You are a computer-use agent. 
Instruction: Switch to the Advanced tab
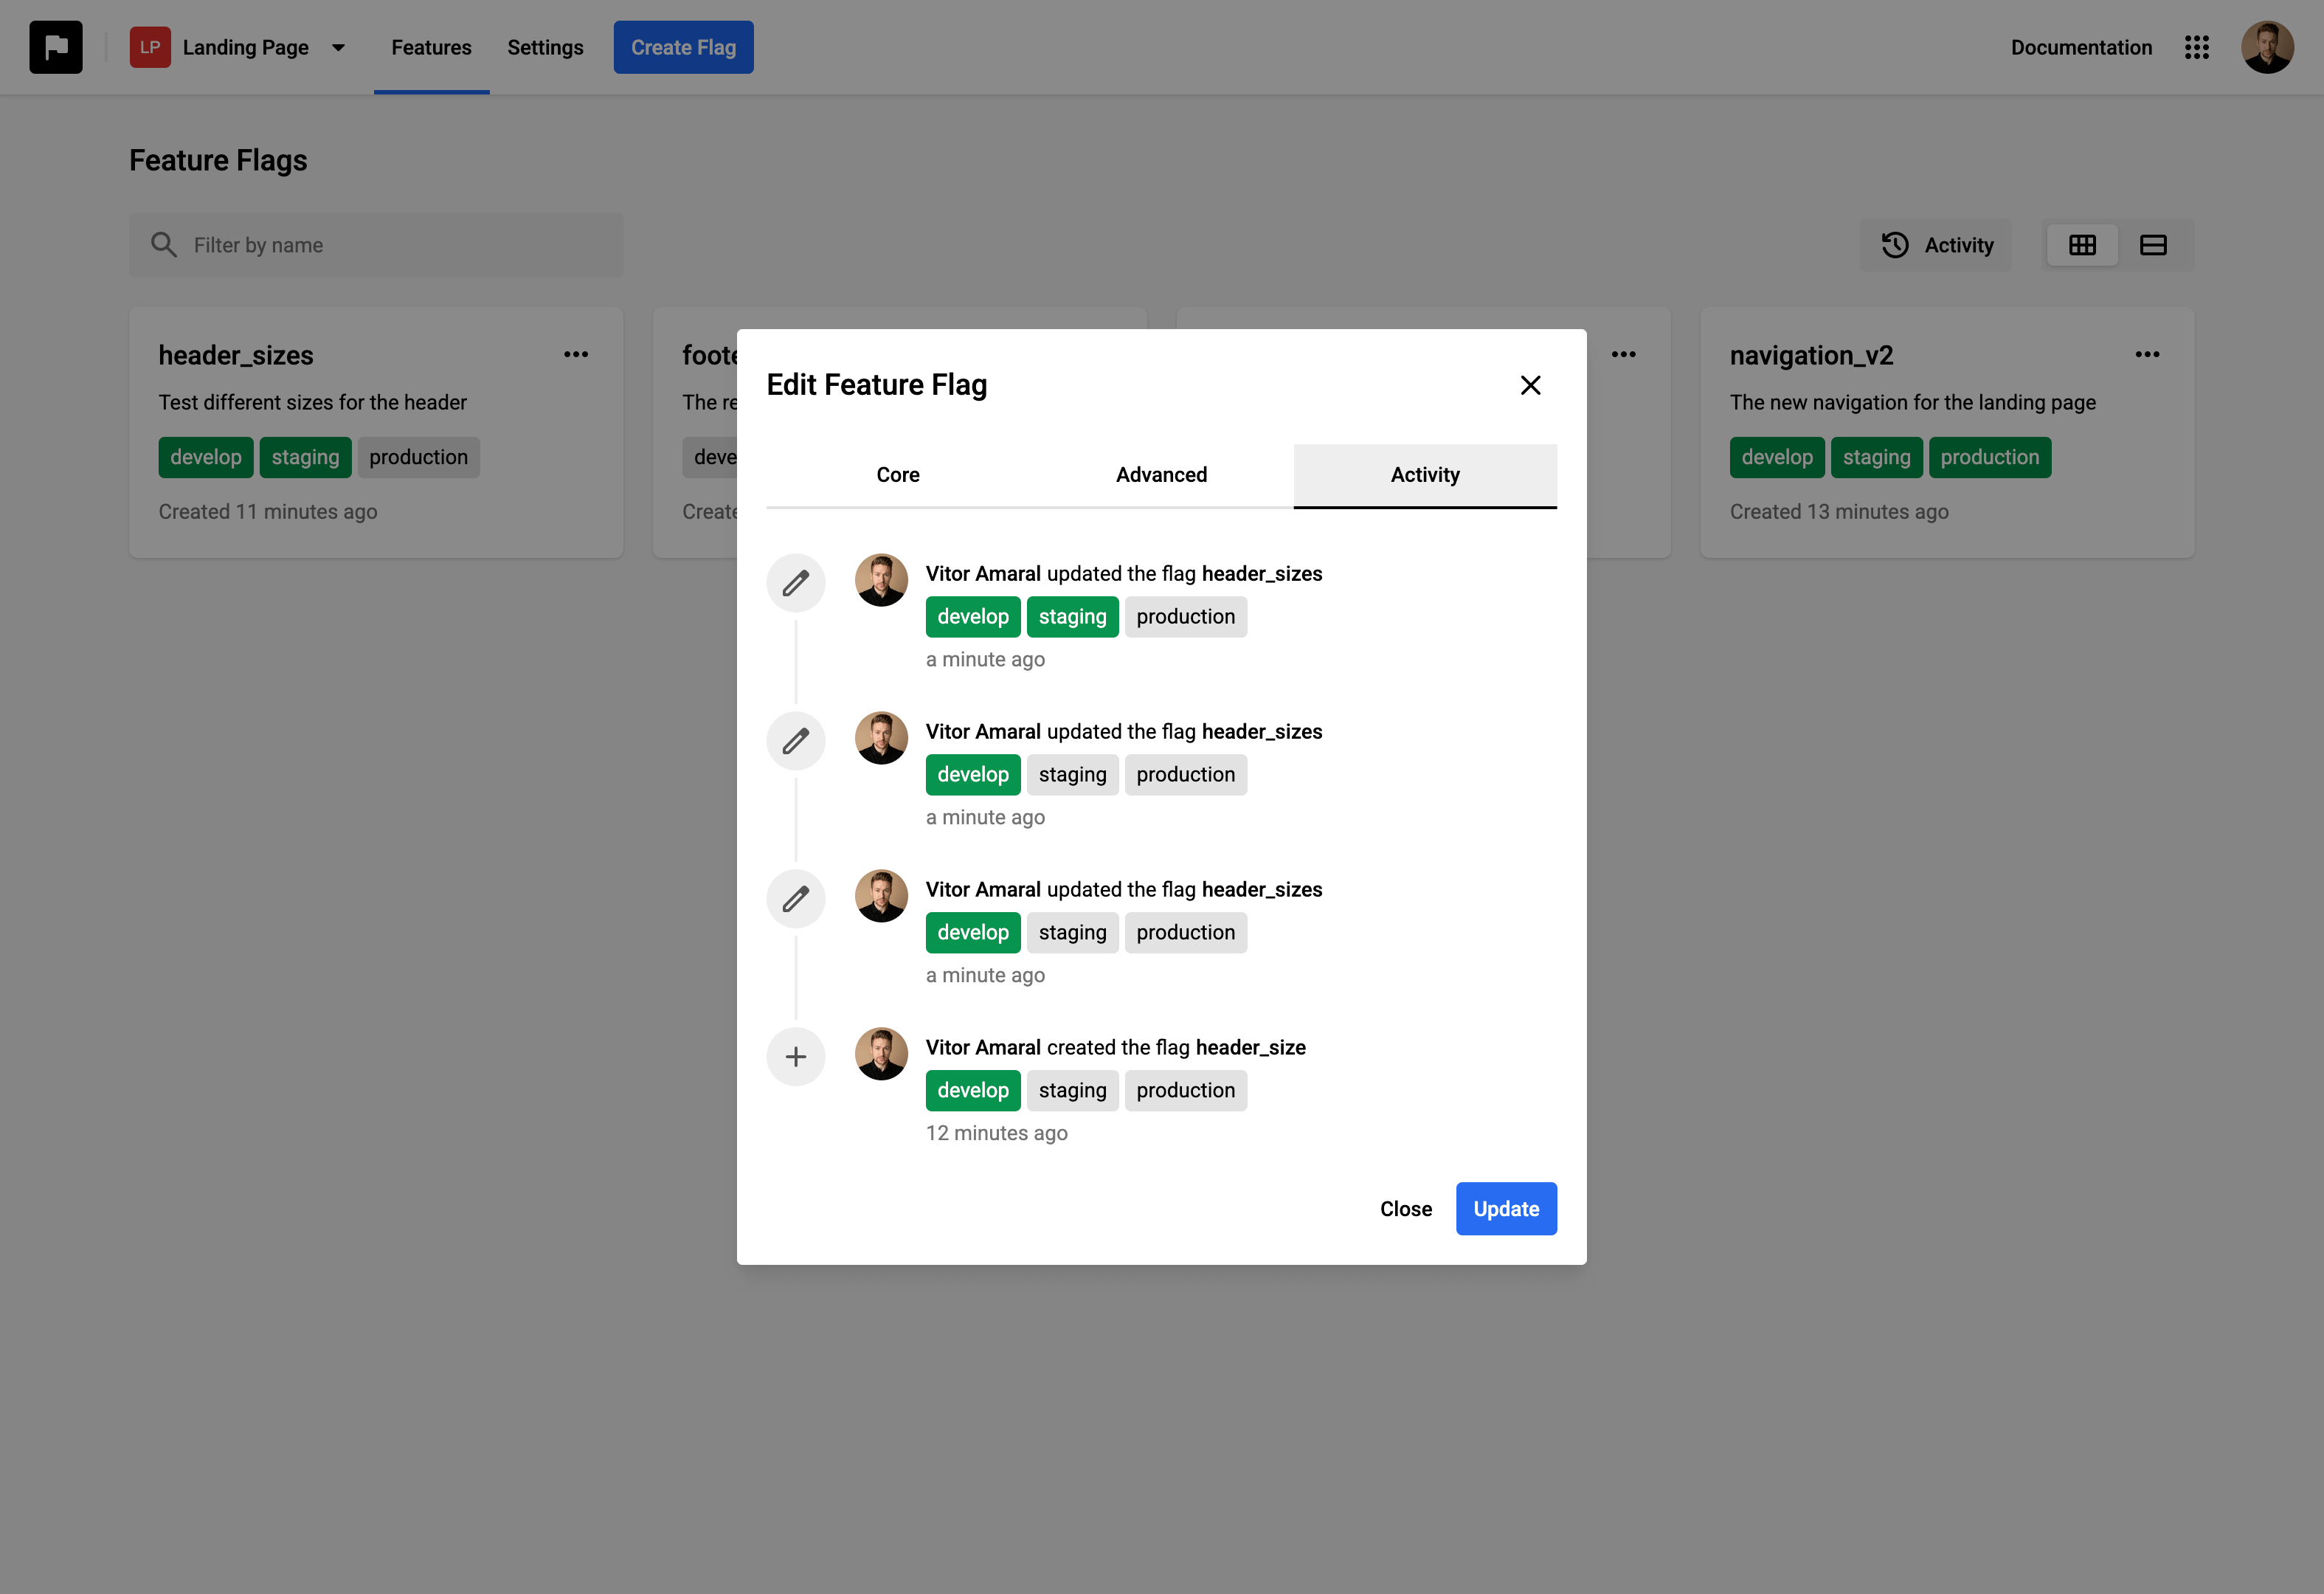pos(1161,475)
